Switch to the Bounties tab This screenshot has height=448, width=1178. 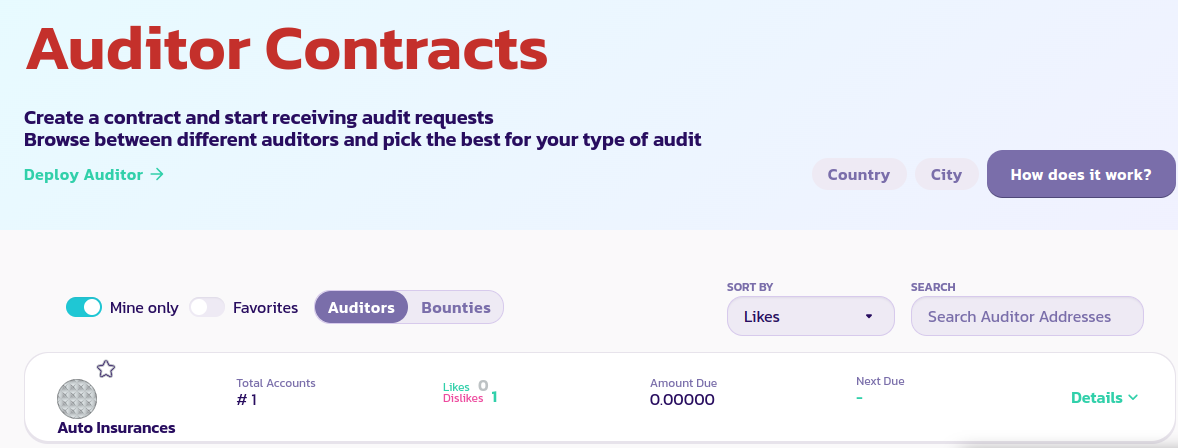(456, 308)
